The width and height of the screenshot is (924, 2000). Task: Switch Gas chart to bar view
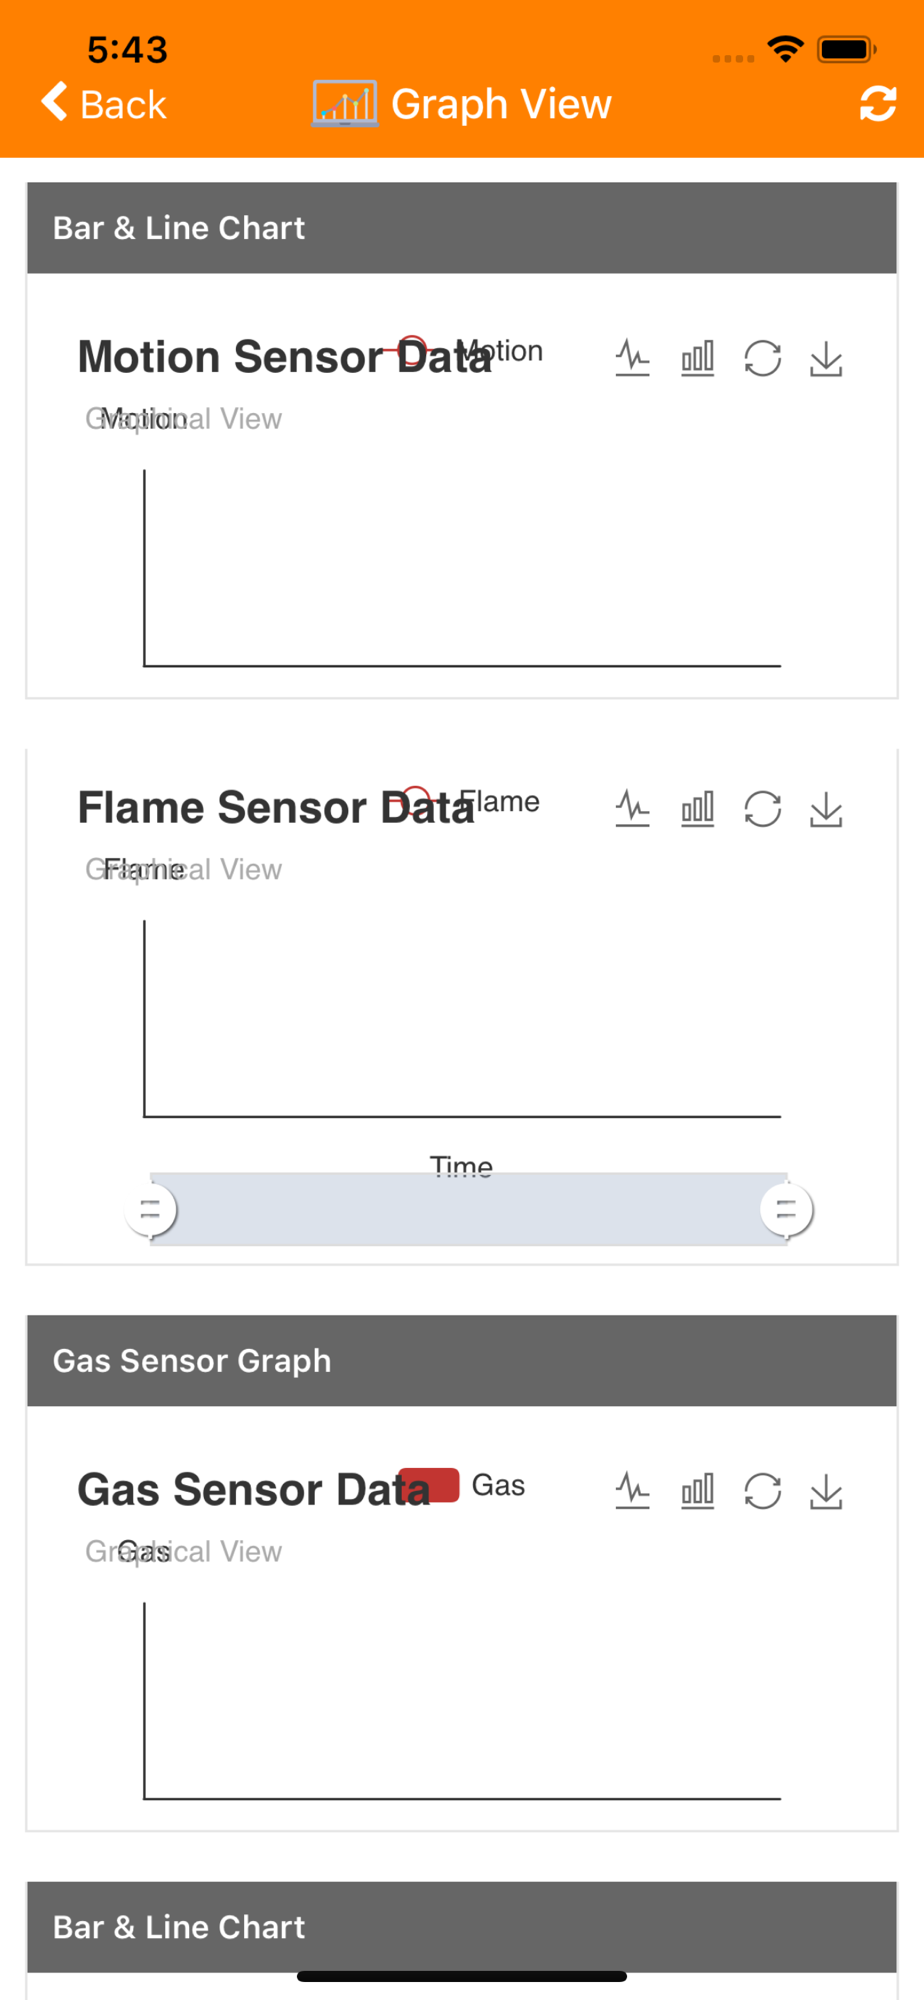coord(697,1491)
